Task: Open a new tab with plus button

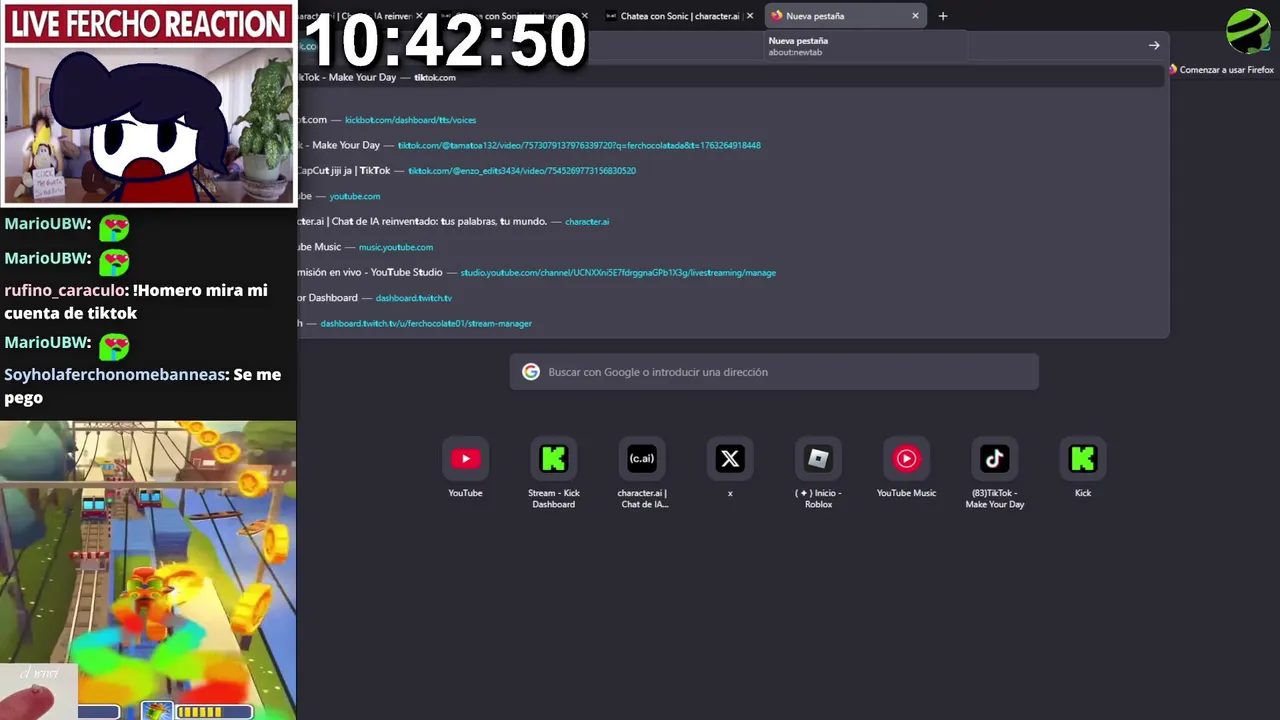Action: click(942, 16)
